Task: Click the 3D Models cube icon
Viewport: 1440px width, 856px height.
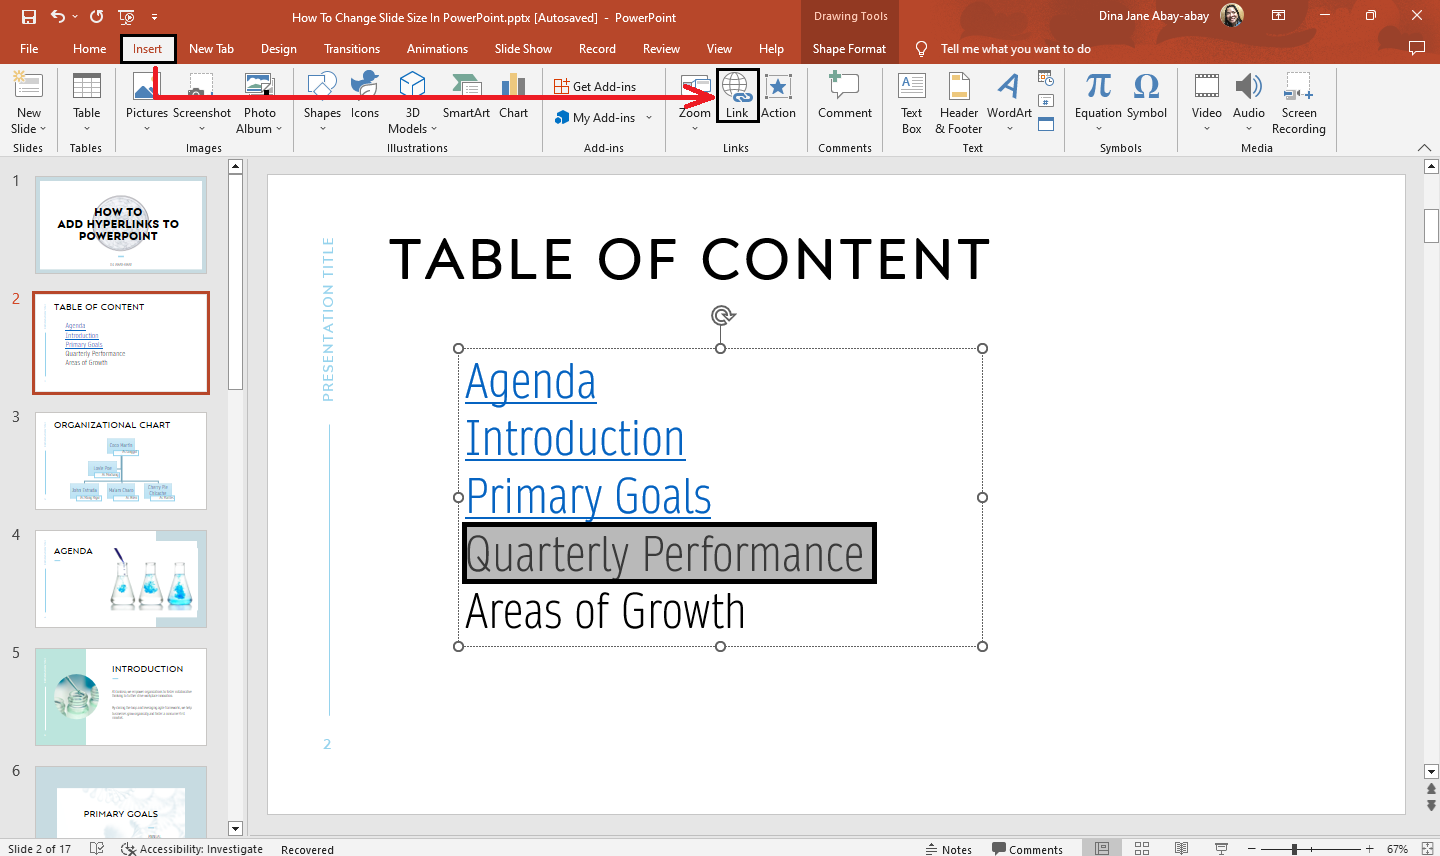Action: point(412,86)
